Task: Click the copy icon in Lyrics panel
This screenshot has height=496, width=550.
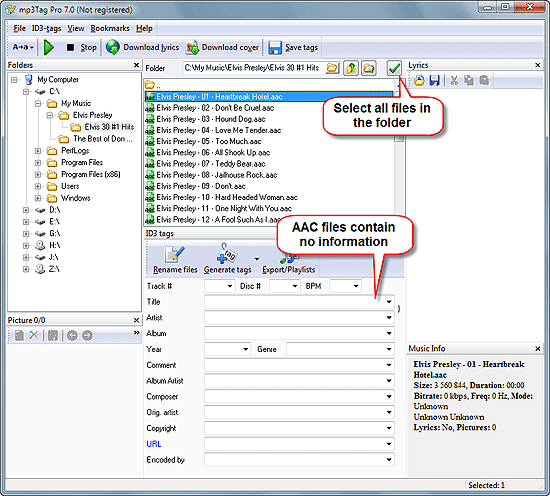Action: pyautogui.click(x=469, y=81)
